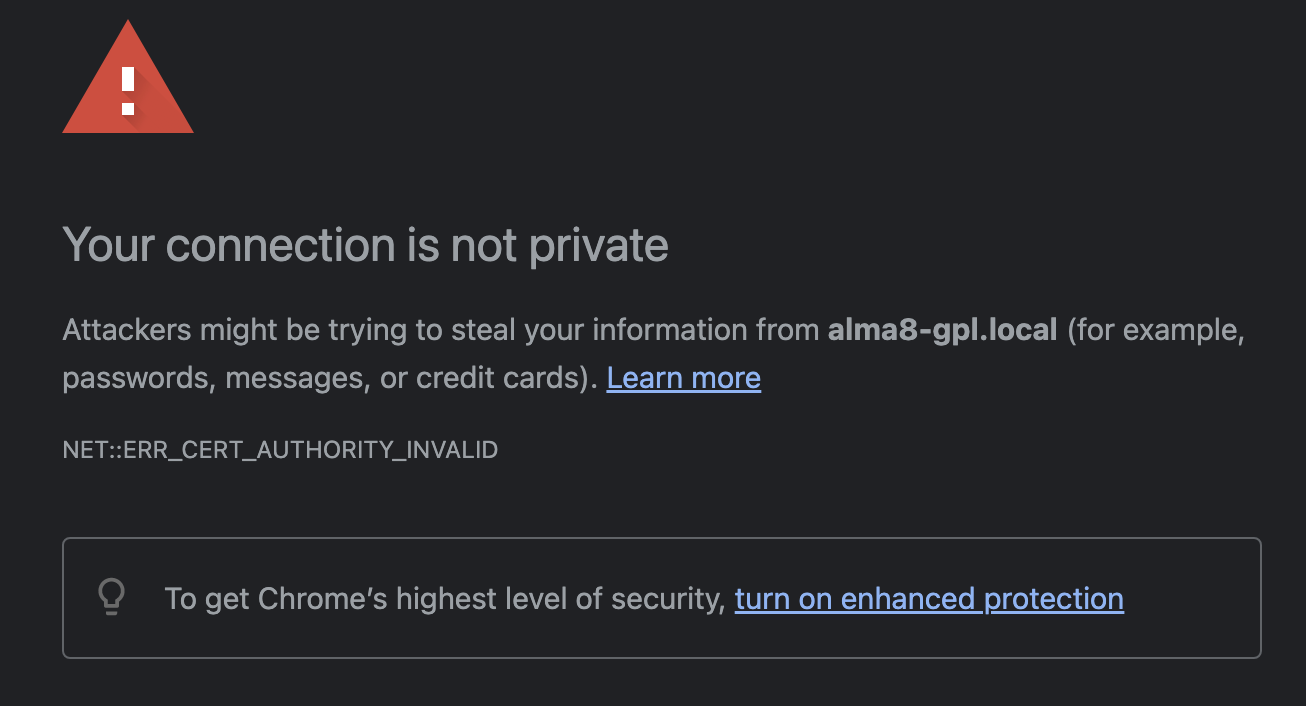Click the "(for example," text

pyautogui.click(x=1156, y=330)
